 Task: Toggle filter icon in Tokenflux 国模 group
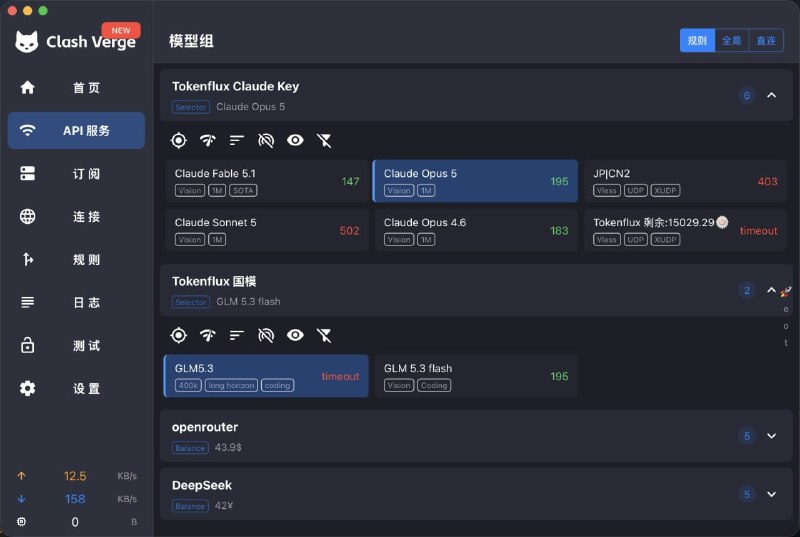point(324,335)
